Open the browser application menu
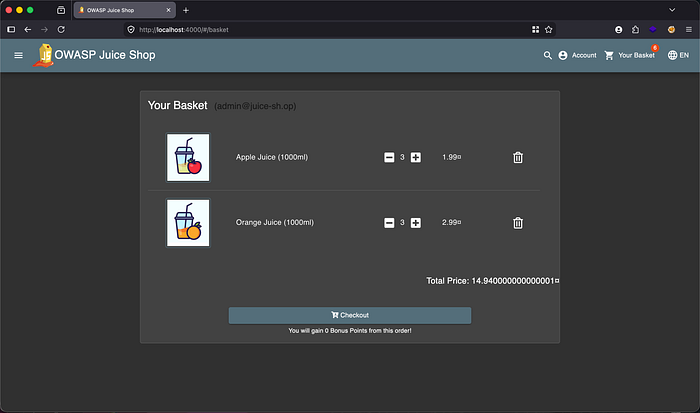This screenshot has height=413, width=700. pos(689,29)
